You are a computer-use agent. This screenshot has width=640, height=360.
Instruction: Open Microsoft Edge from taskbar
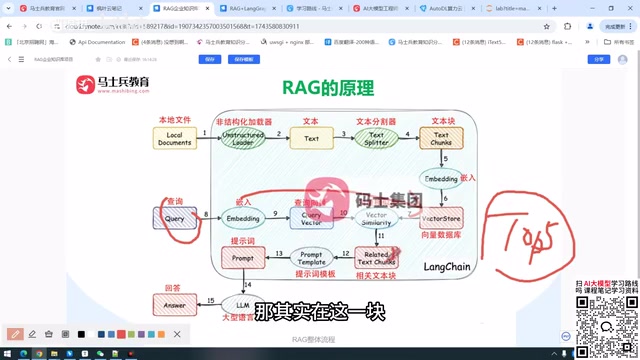pyautogui.click(x=23, y=353)
